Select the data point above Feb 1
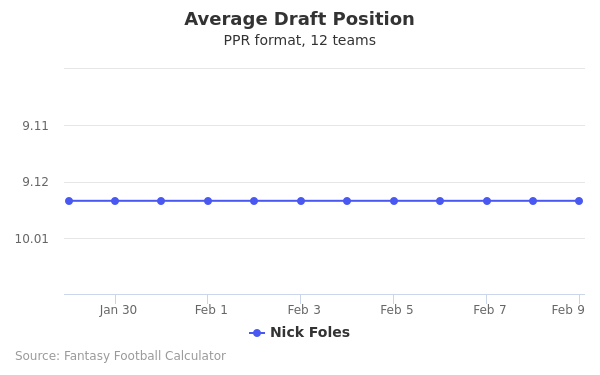This screenshot has width=600, height=375. click(208, 201)
